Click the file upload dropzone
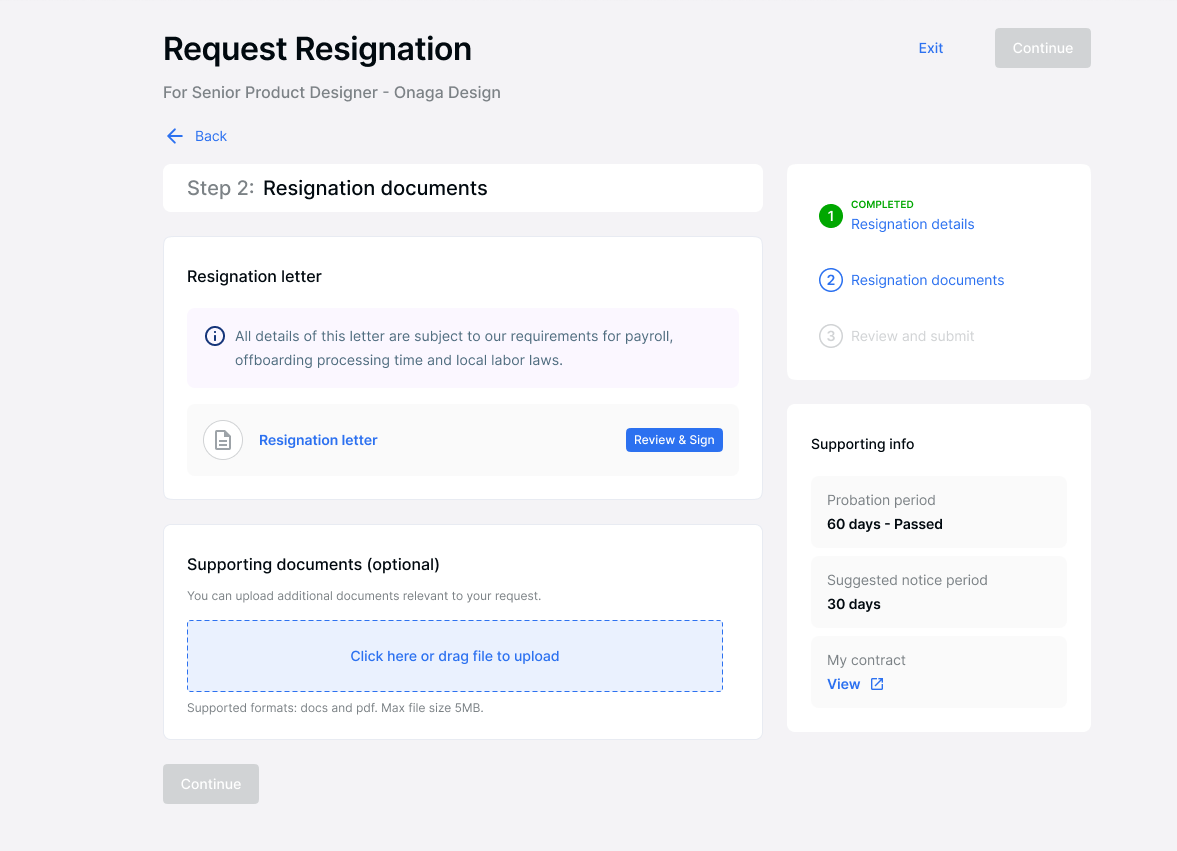The image size is (1177, 851). [455, 656]
